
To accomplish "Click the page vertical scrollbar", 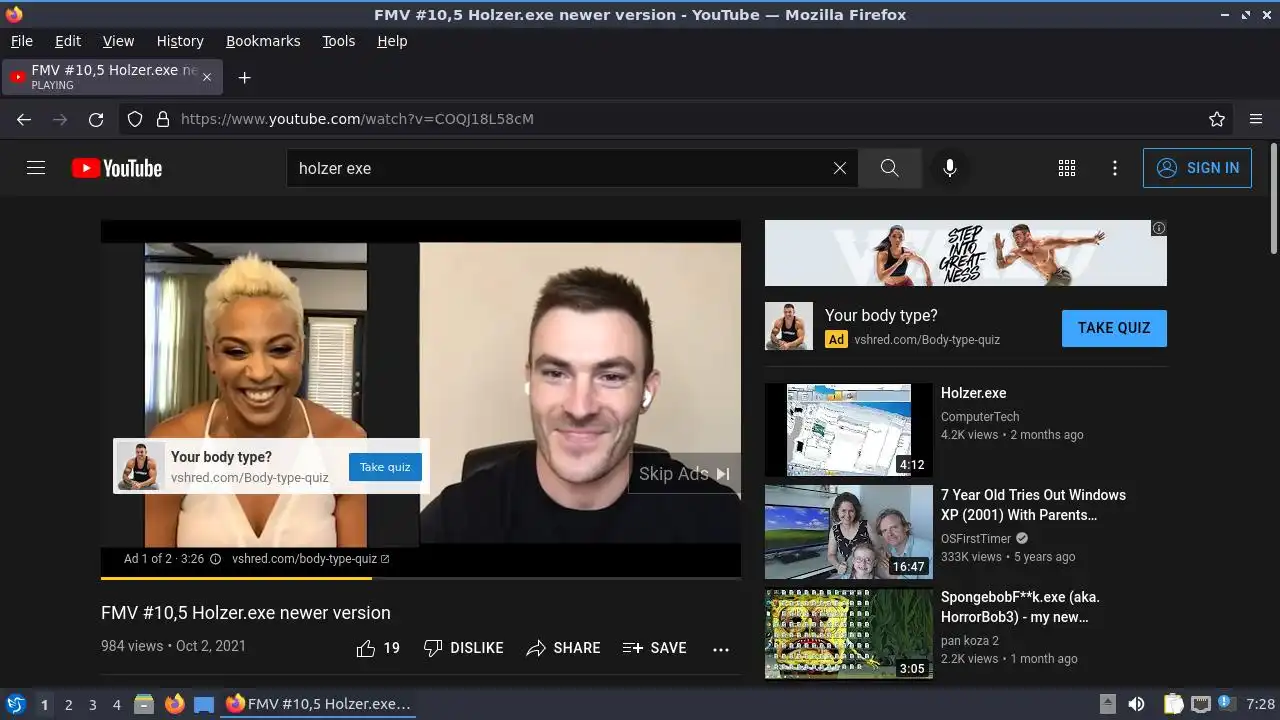I will pos(1273,200).
